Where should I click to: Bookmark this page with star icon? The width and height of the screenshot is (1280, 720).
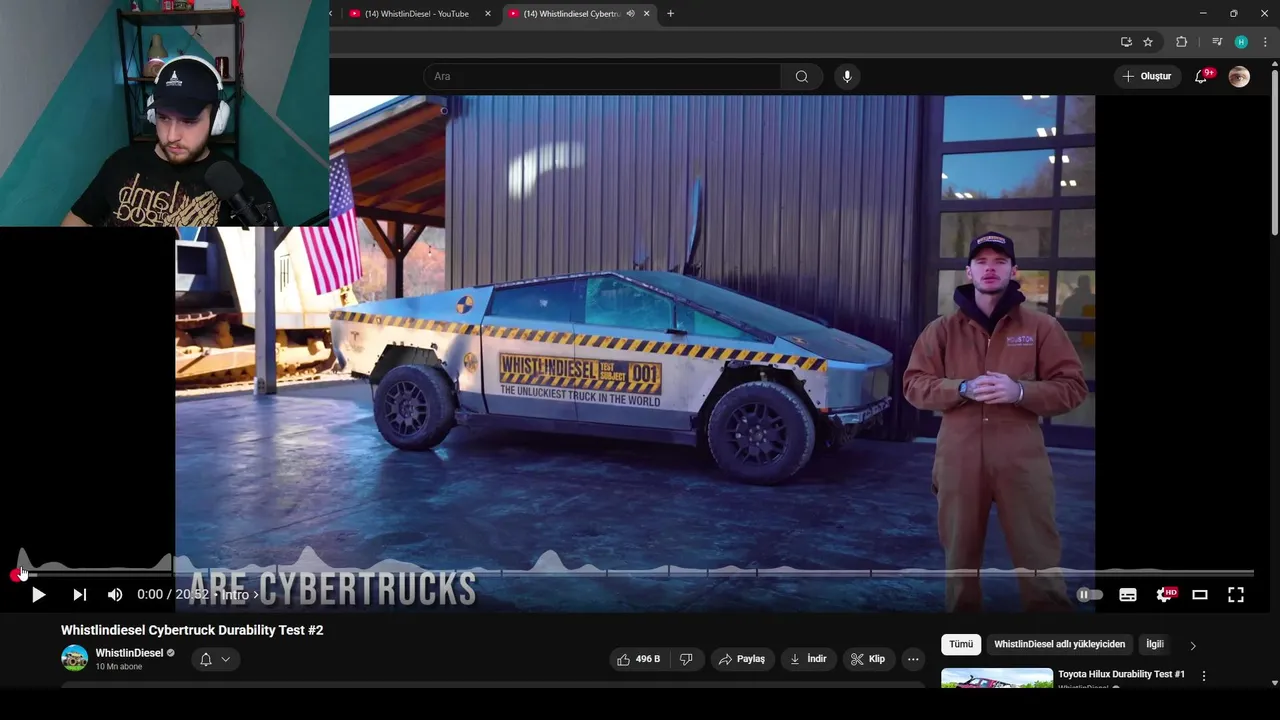click(x=1148, y=42)
